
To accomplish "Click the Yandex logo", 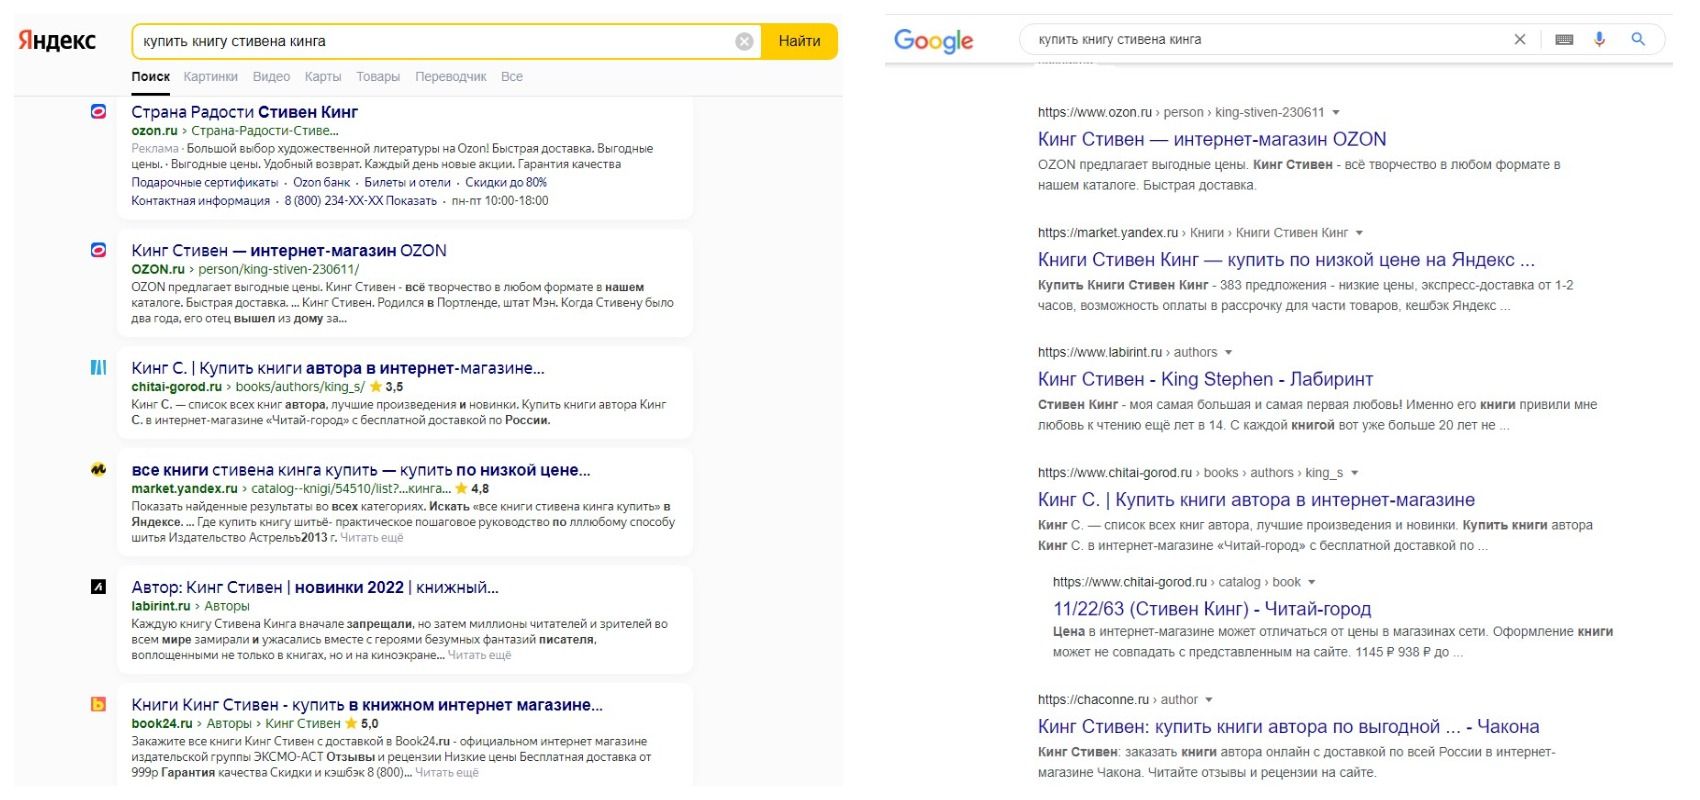I will point(57,40).
